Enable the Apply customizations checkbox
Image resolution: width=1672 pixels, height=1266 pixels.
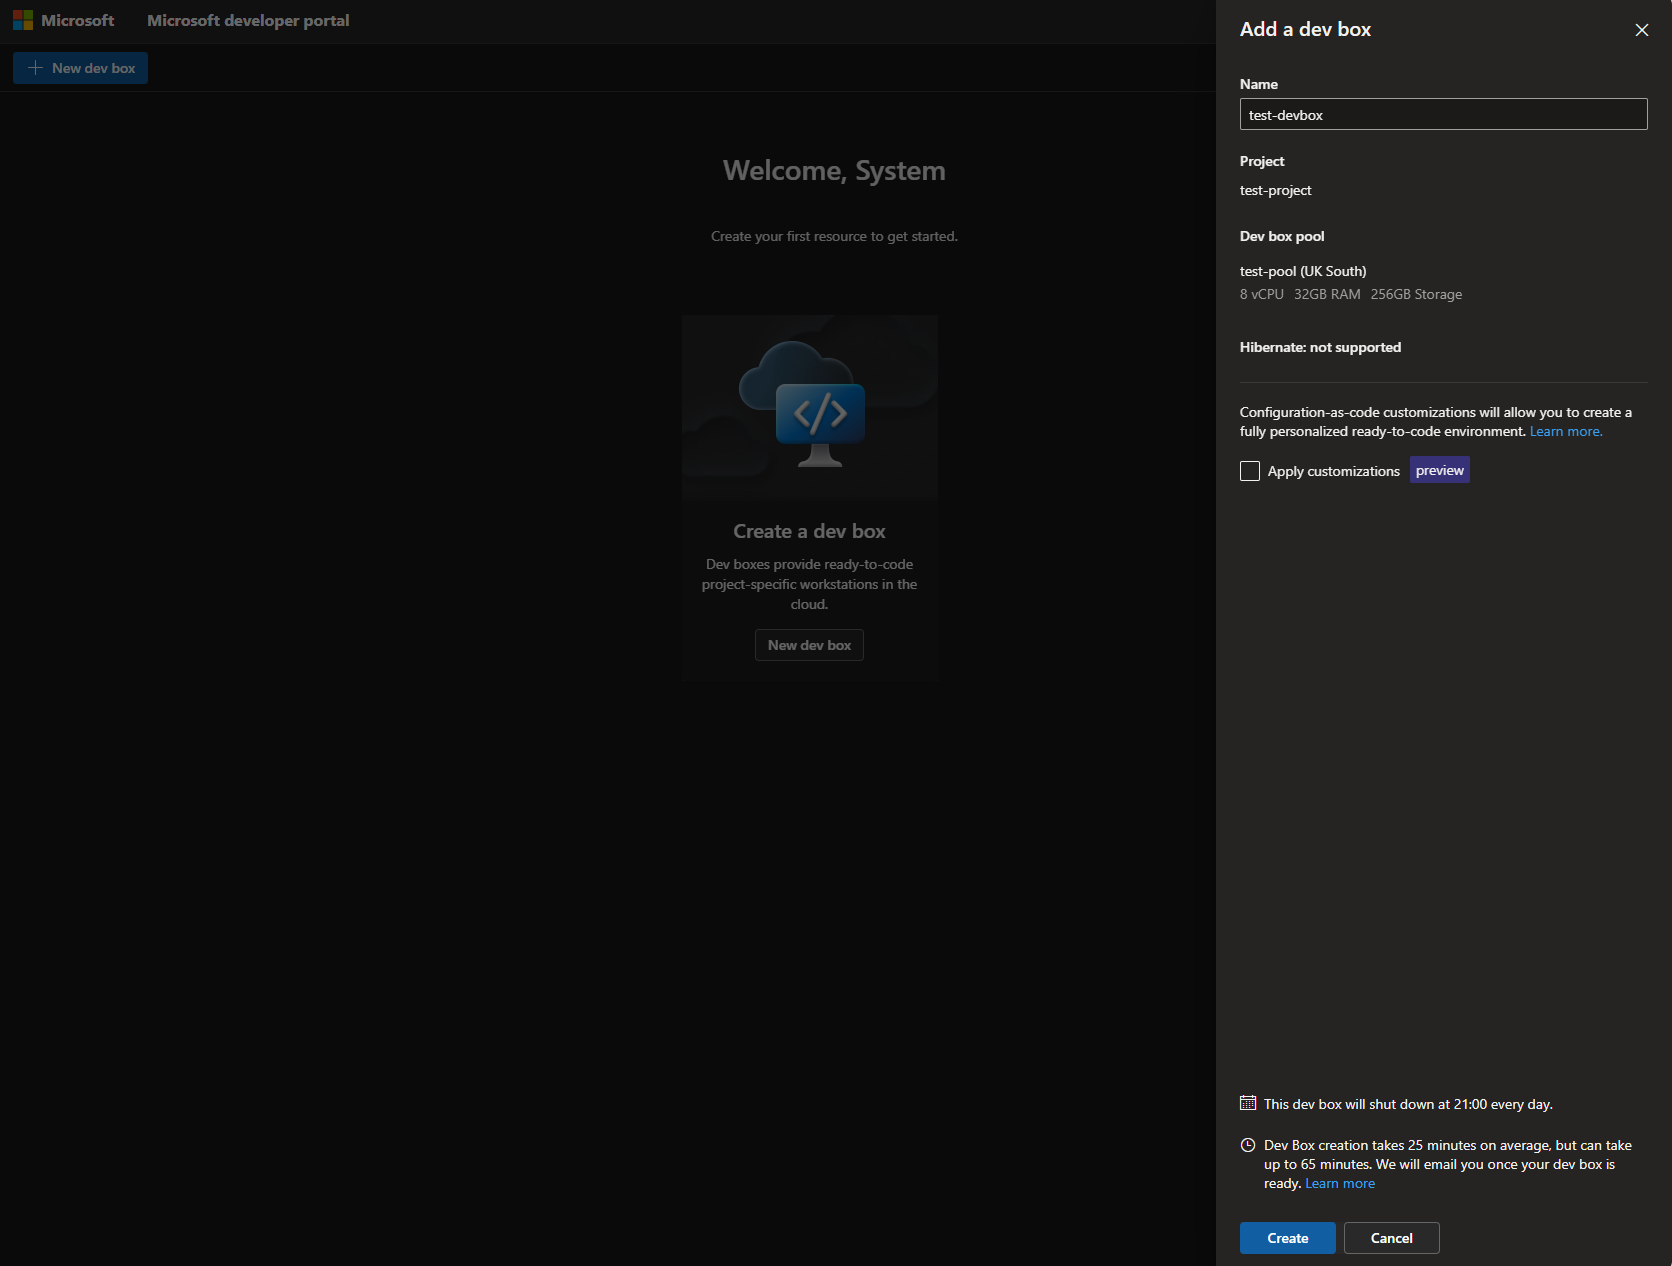point(1249,470)
